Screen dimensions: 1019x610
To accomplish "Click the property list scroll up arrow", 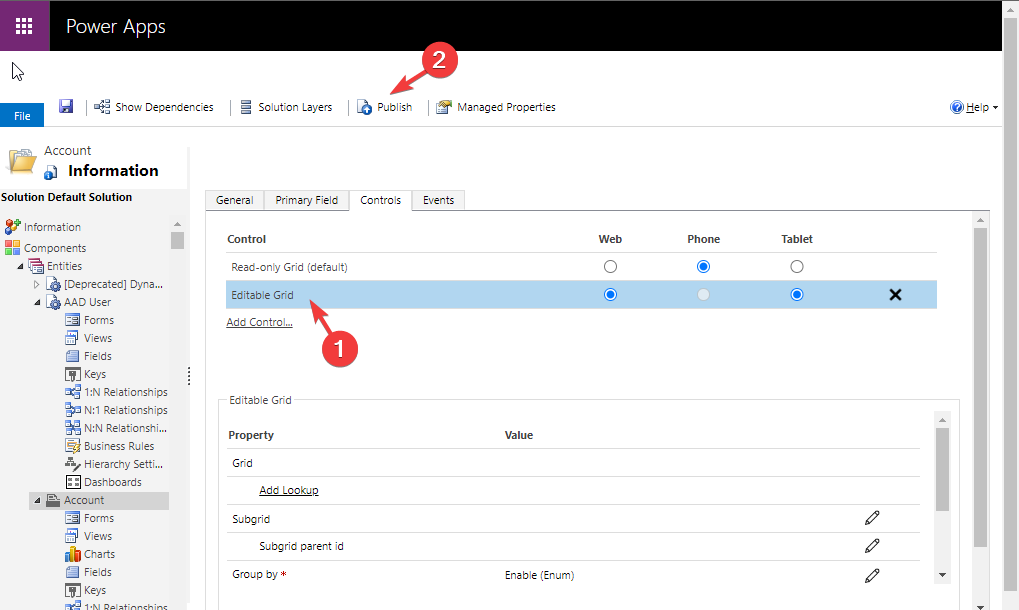I will (x=942, y=420).
